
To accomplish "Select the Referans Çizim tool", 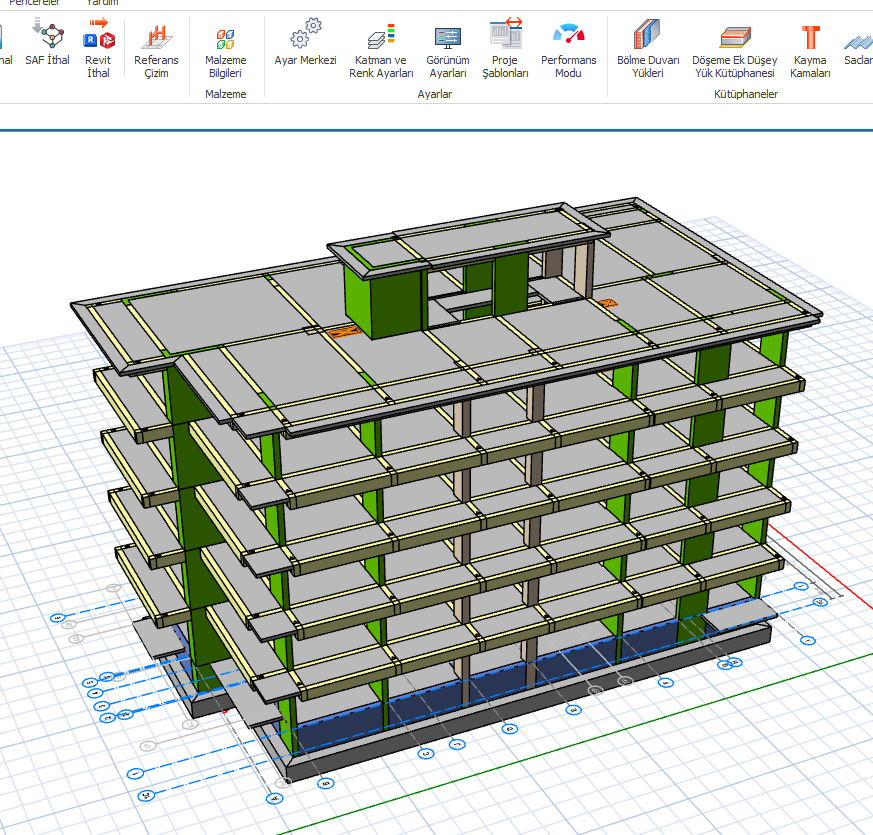I will (x=156, y=37).
